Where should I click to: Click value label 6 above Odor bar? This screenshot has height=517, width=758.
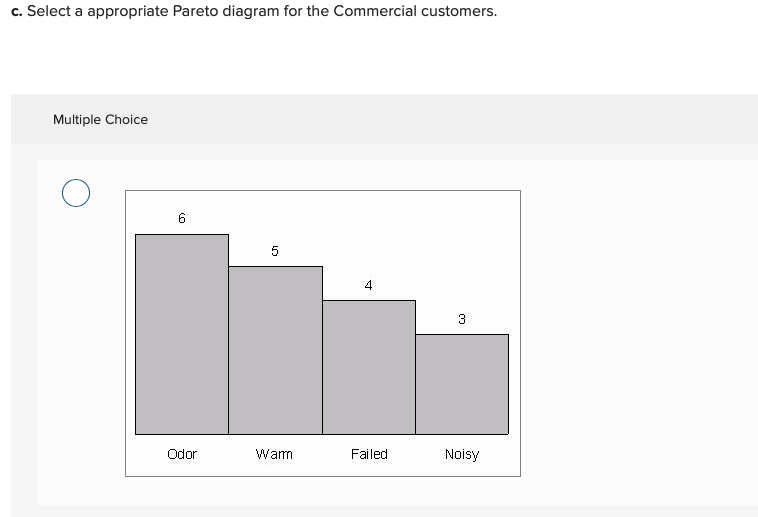(182, 218)
